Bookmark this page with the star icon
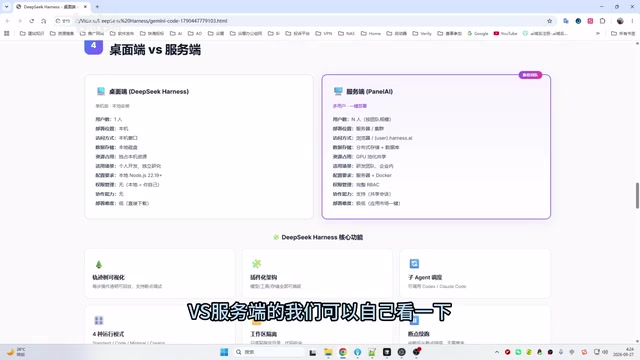The image size is (640, 360). click(x=549, y=21)
